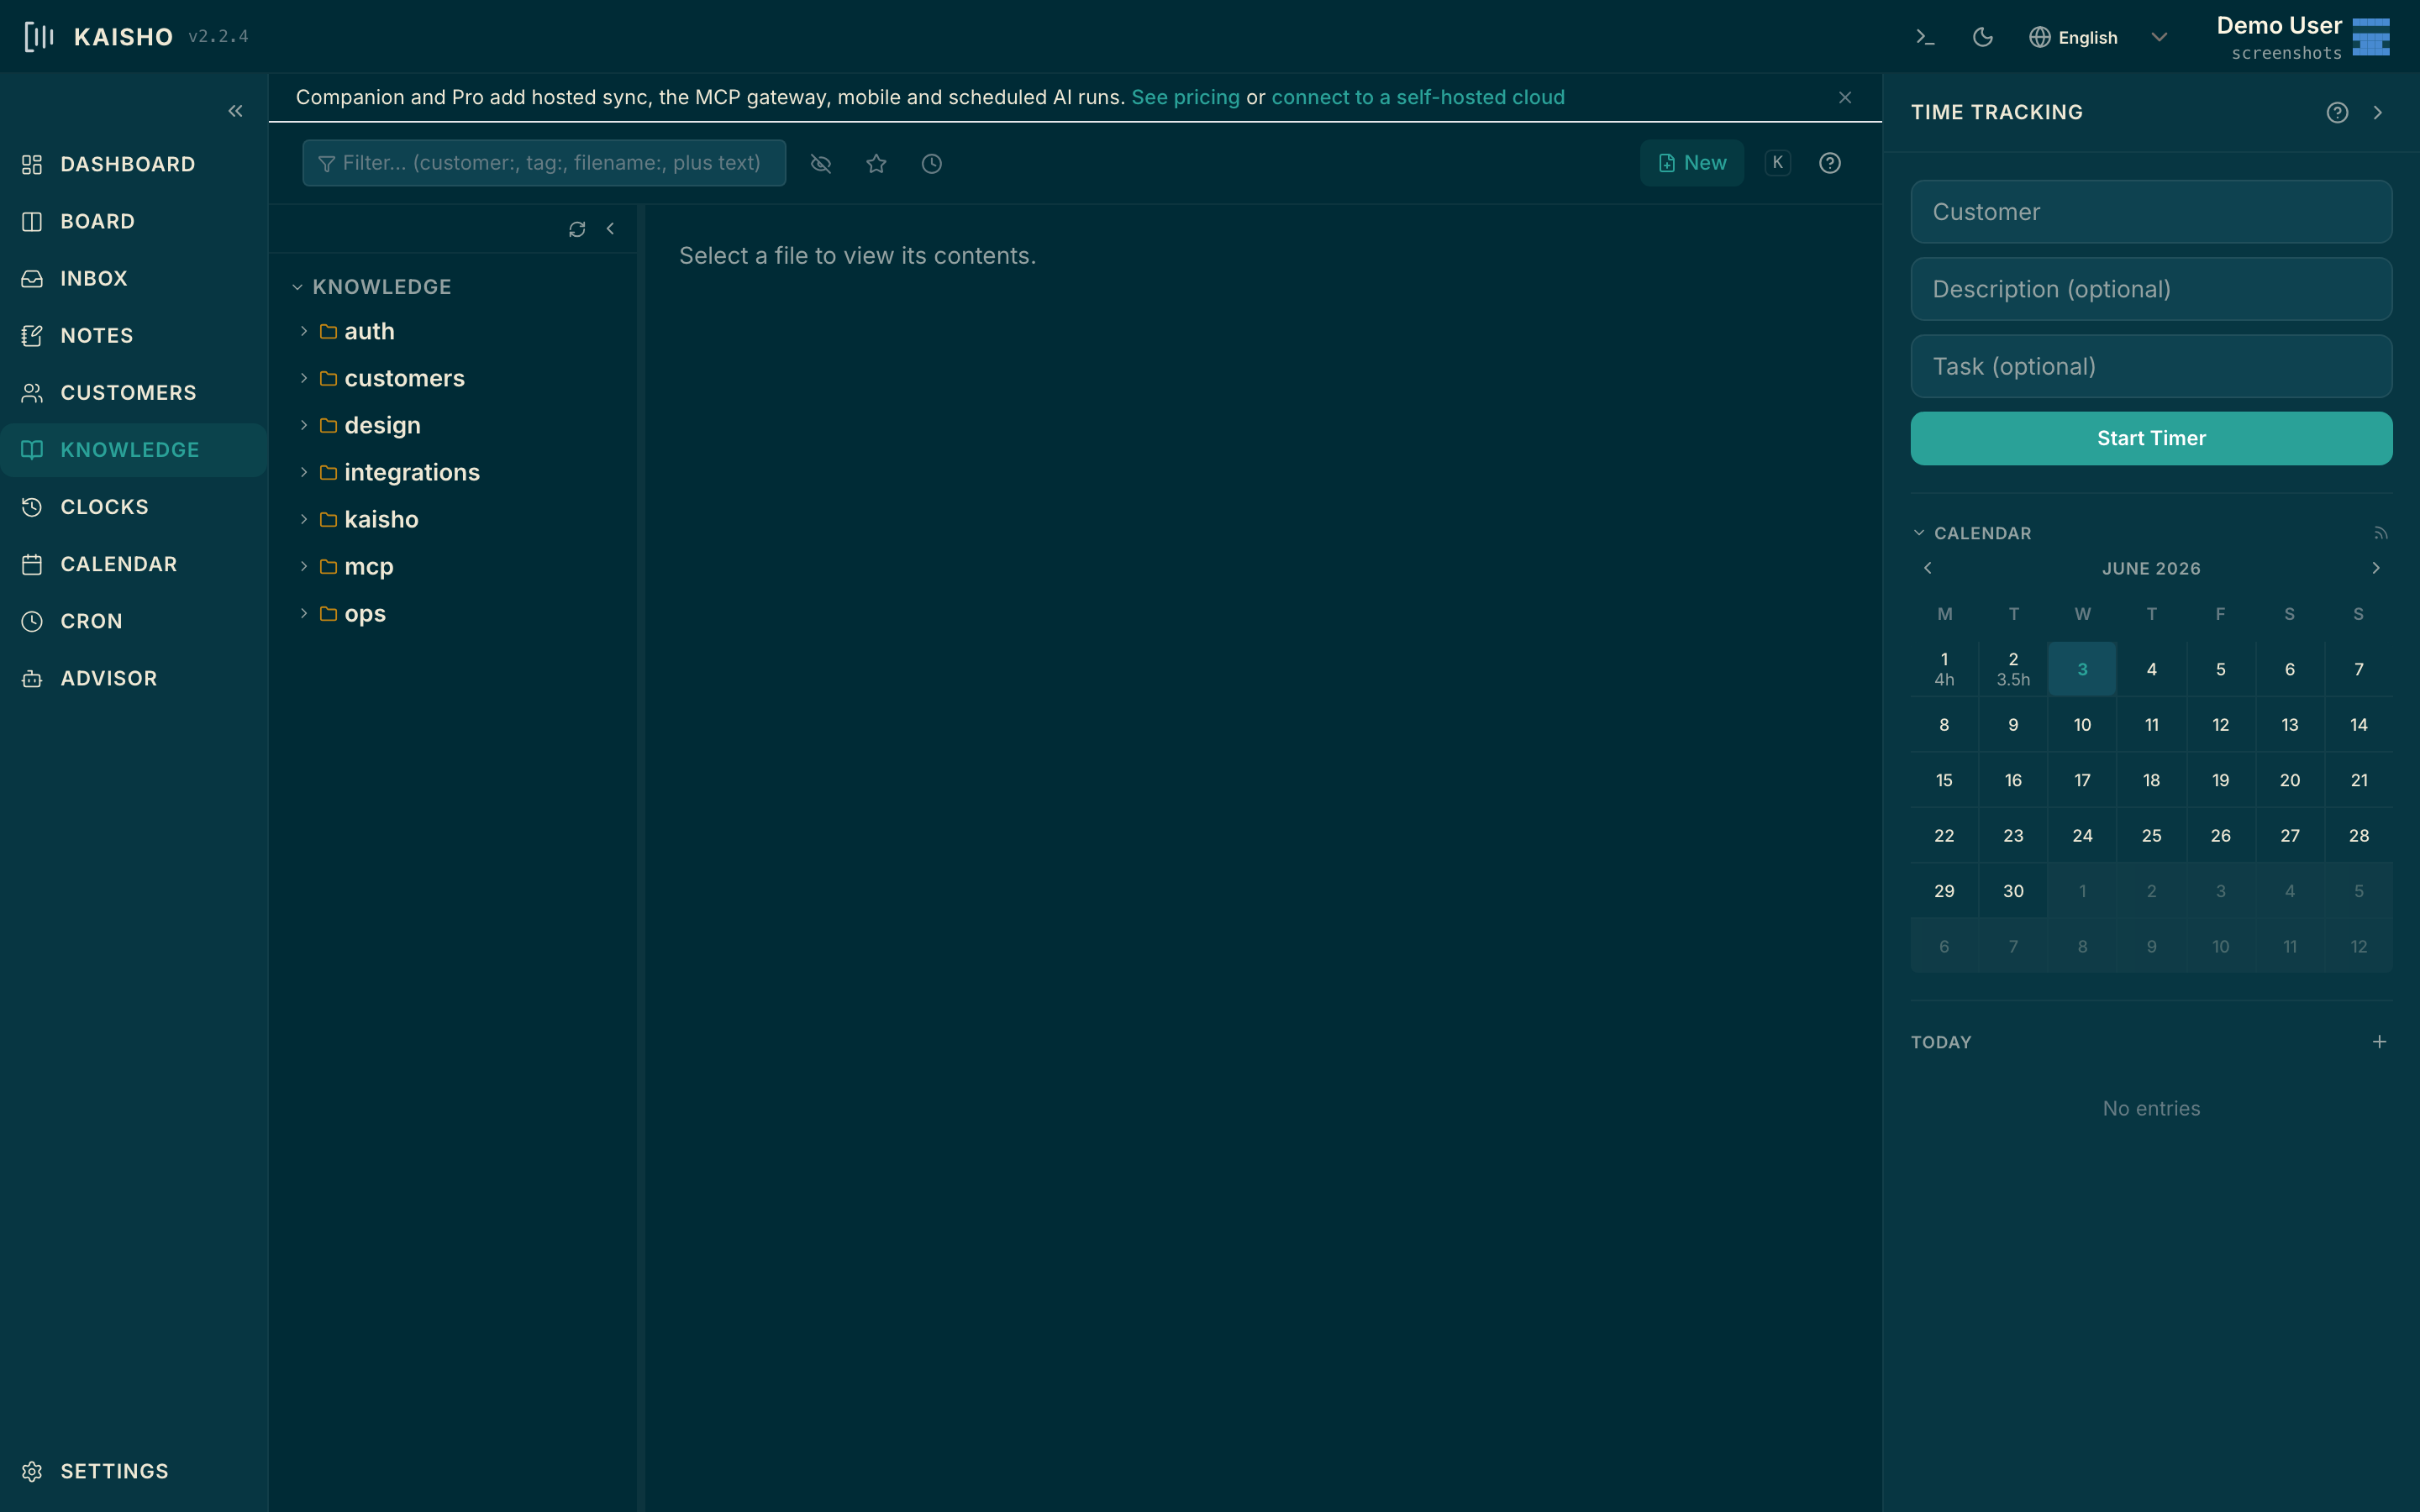Collapse Time Tracking panel chevron
The width and height of the screenshot is (2420, 1512).
[x=2378, y=112]
